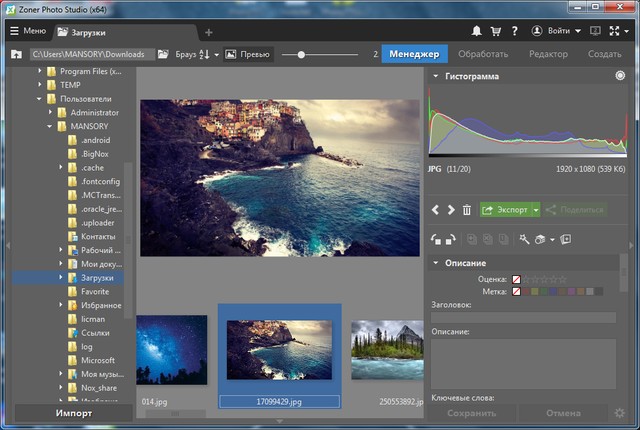This screenshot has height=430, width=640.
Task: Click the Экспорт button
Action: 505,210
